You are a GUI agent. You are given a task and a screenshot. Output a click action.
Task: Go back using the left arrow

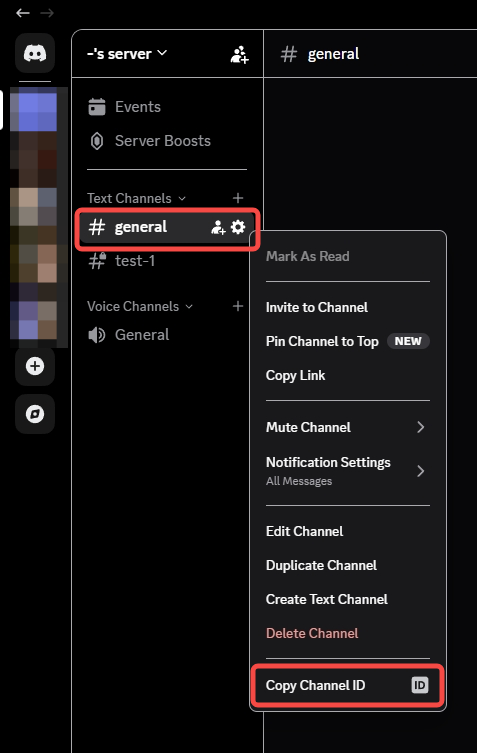tap(23, 13)
